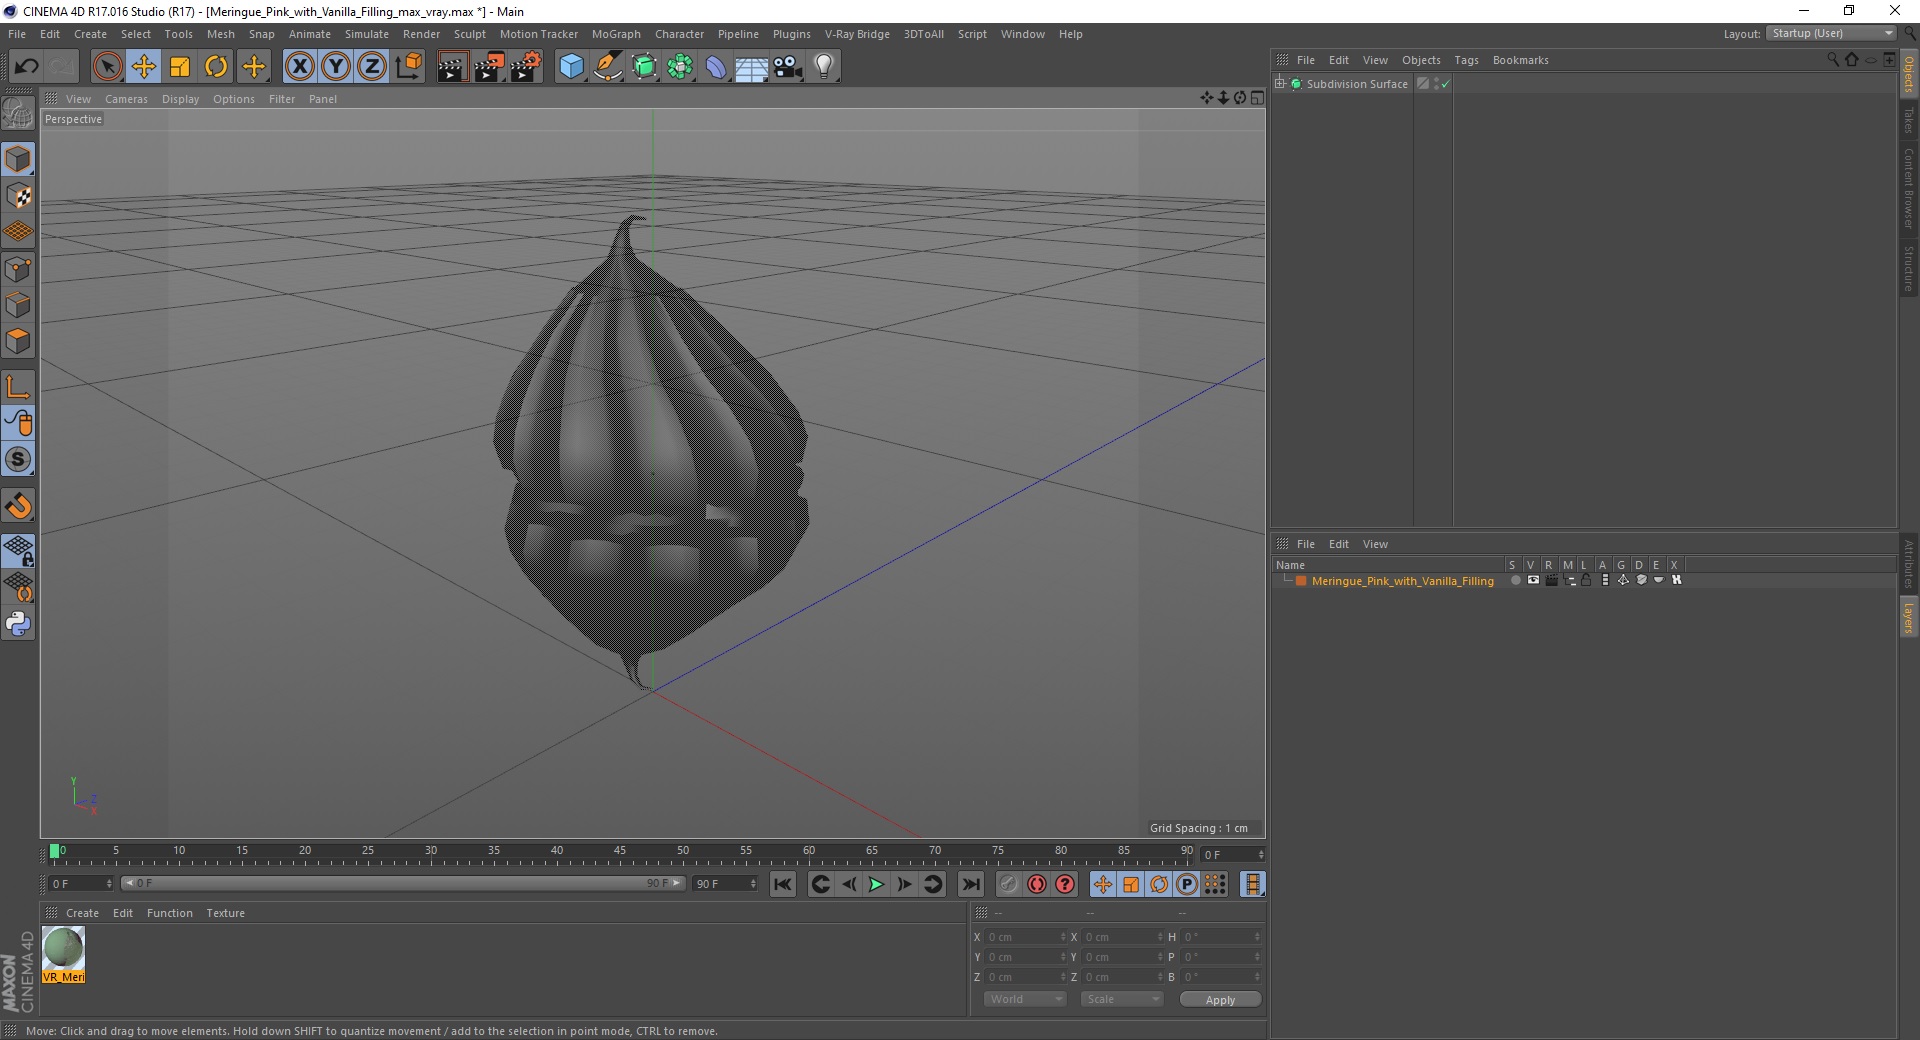Viewport: 1920px width, 1040px height.
Task: Click the timeline playhead marker at frame 0
Action: [55, 851]
